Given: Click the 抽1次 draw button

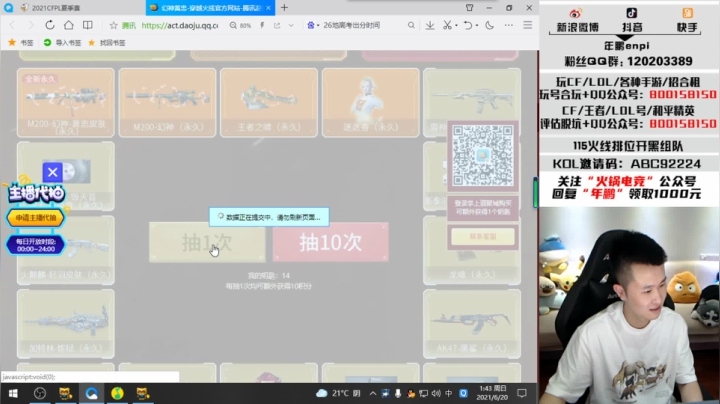Looking at the screenshot, I should coord(207,242).
